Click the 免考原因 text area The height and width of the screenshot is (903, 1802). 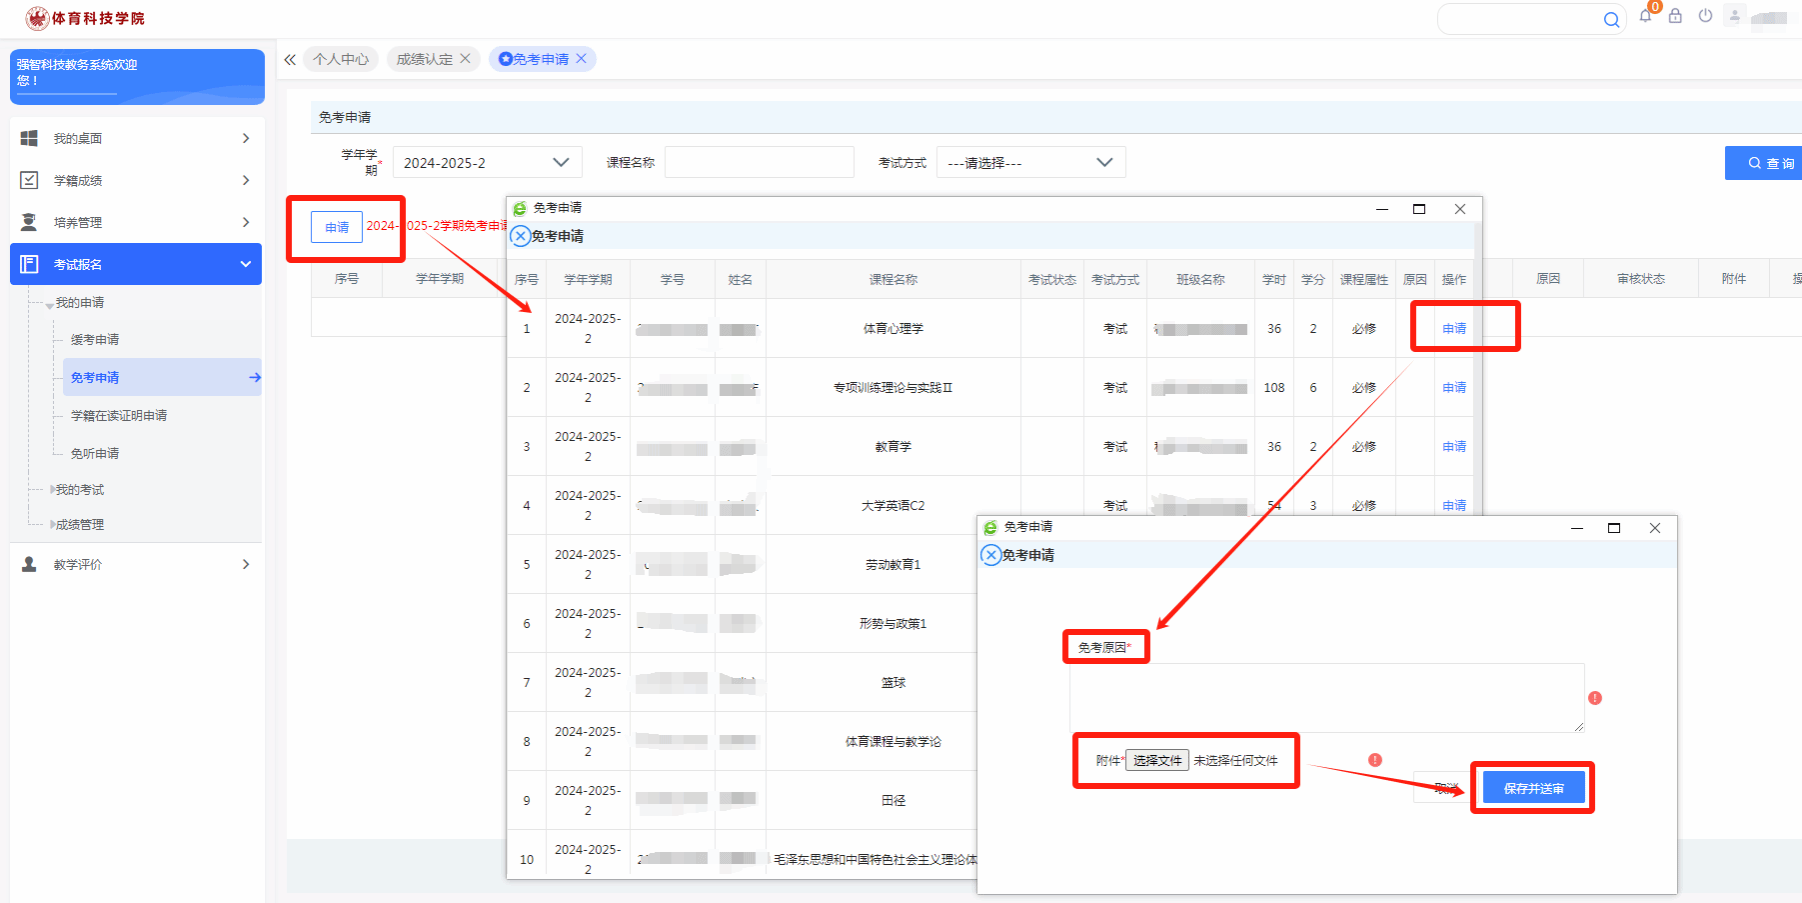pyautogui.click(x=1326, y=697)
